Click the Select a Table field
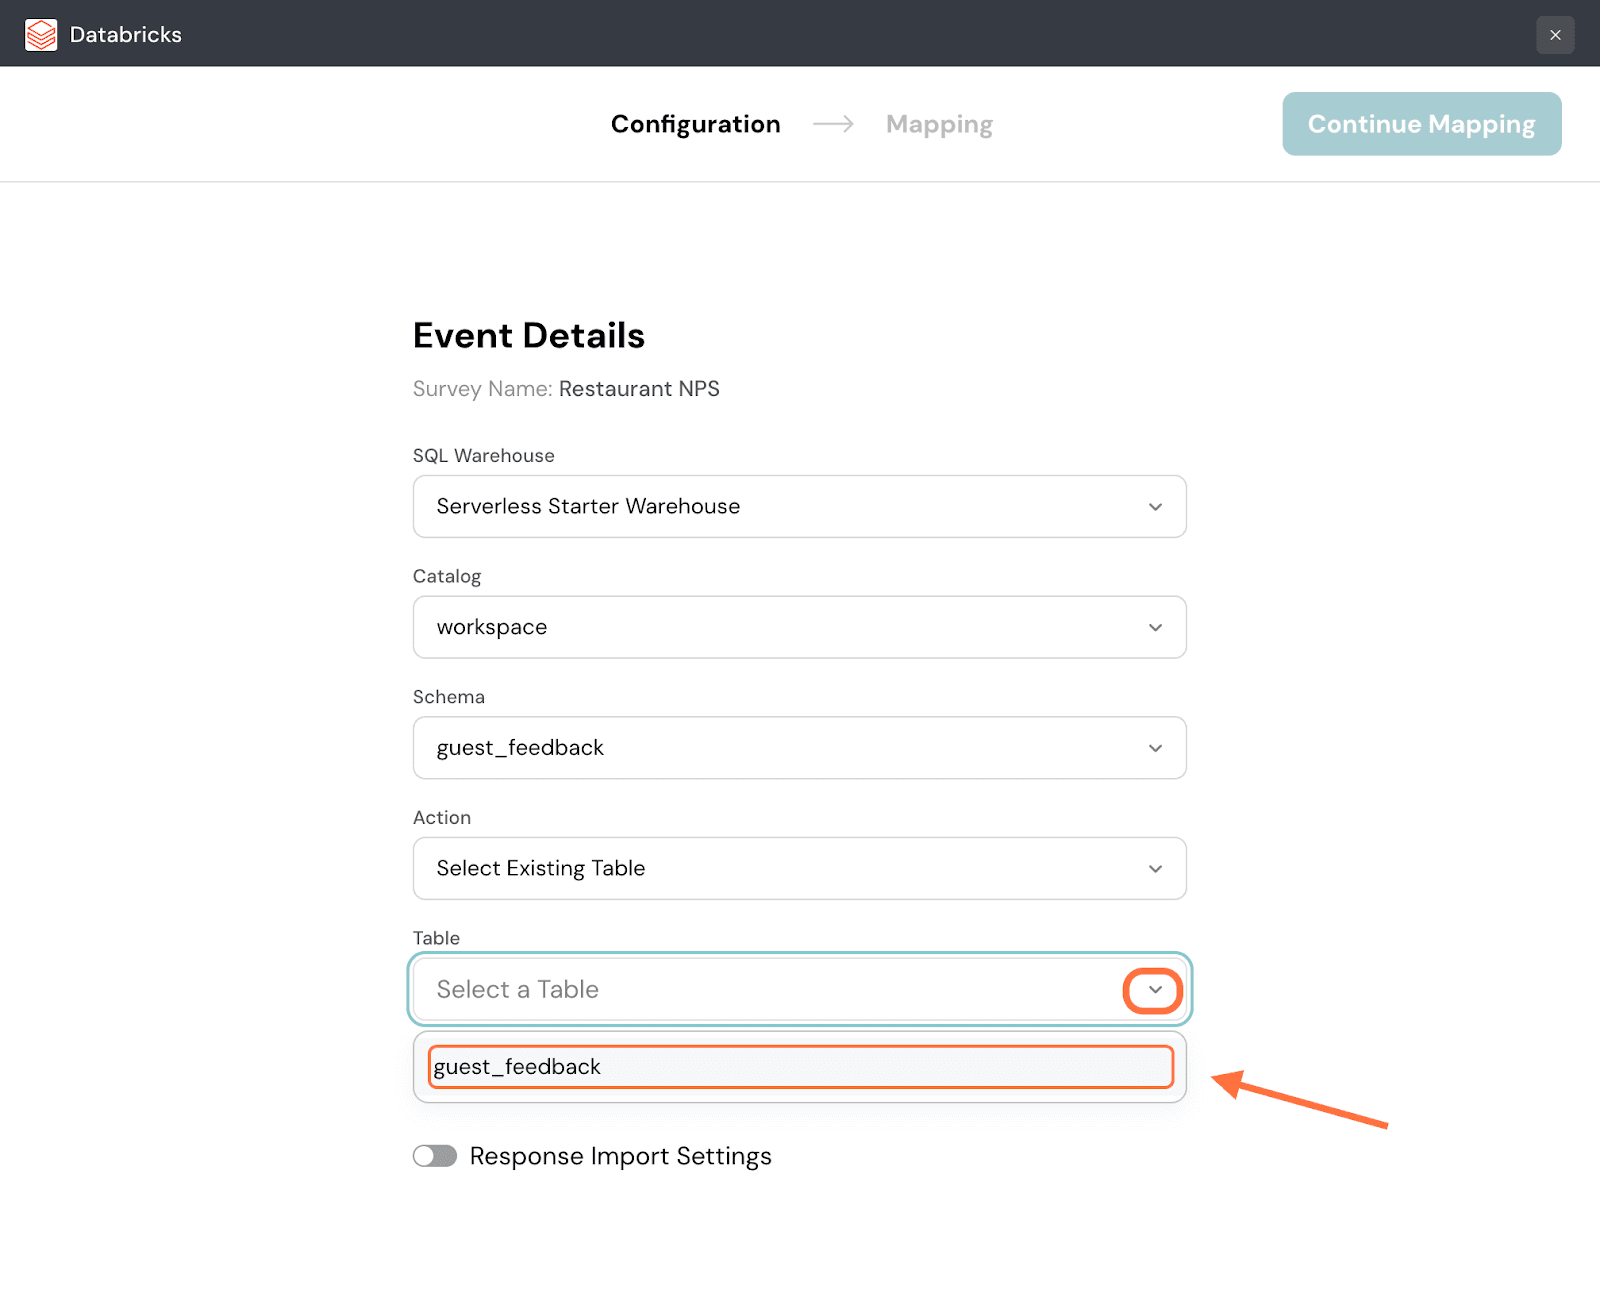 coord(760,990)
